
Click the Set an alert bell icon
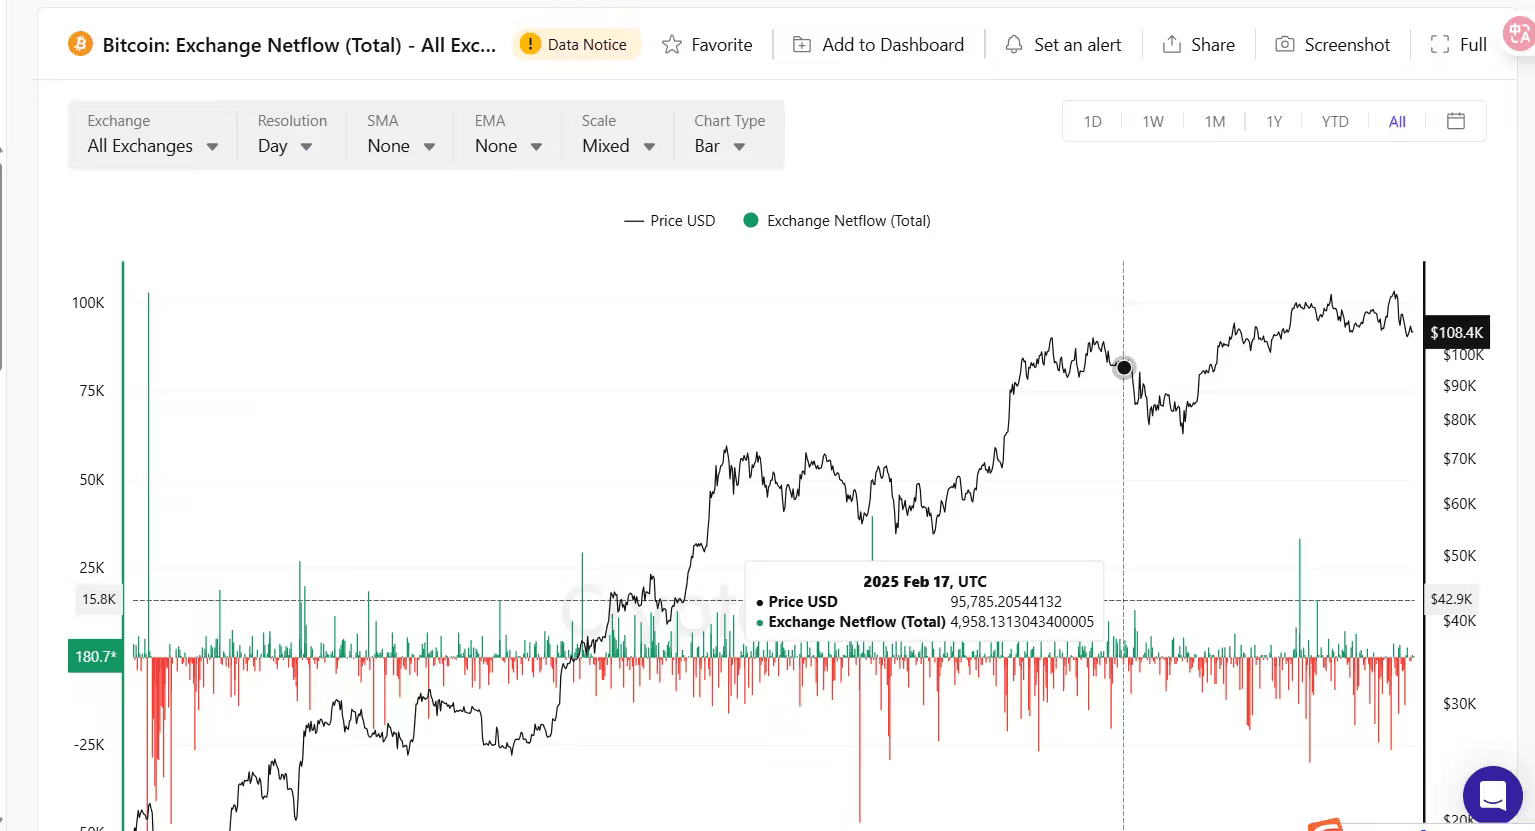click(1014, 45)
